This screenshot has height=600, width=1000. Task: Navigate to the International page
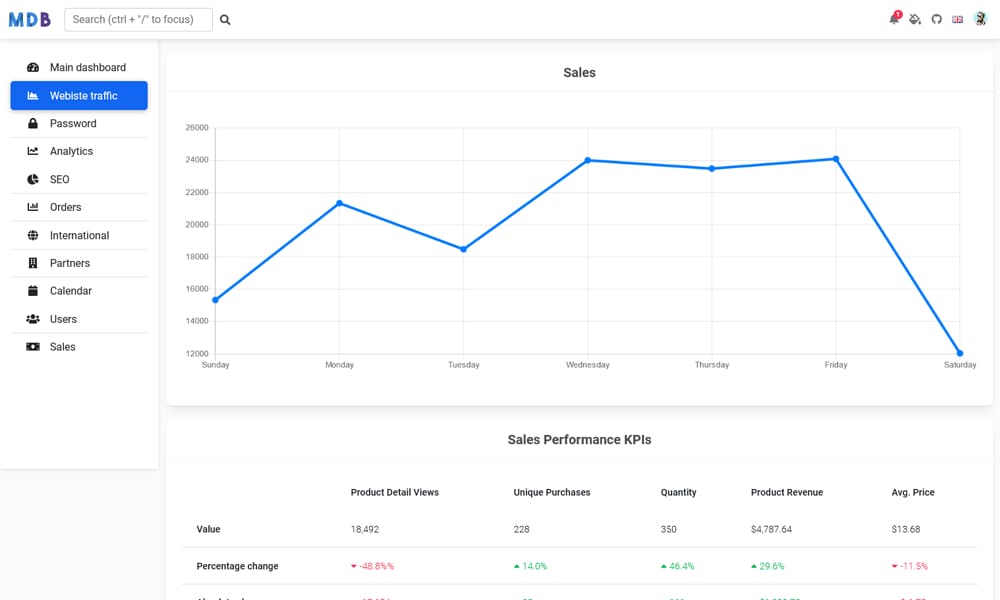coord(80,235)
